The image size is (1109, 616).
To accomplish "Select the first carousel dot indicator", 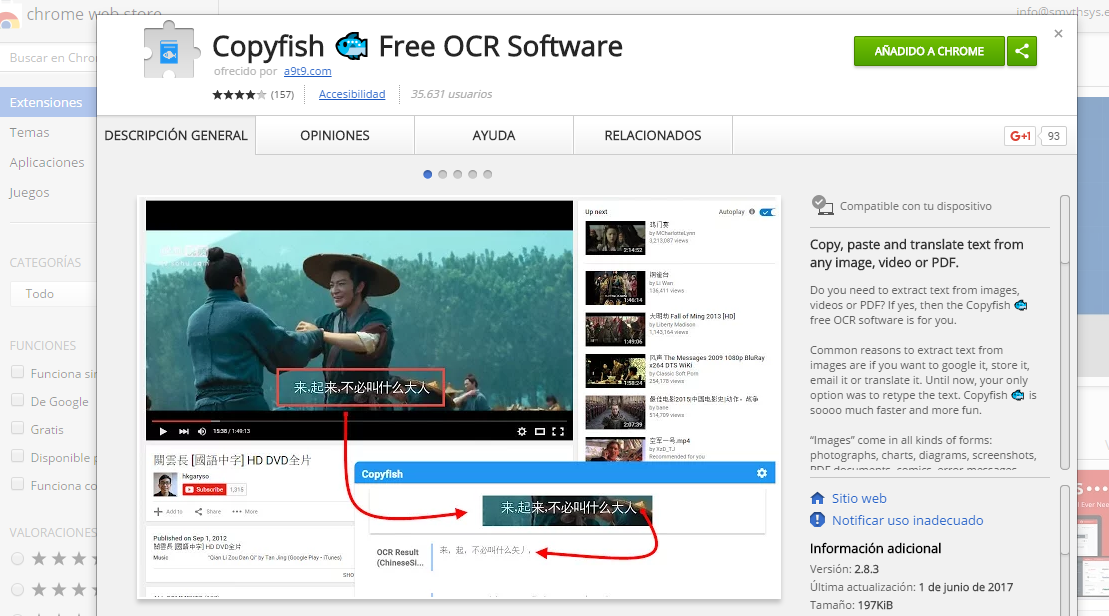I will point(428,174).
